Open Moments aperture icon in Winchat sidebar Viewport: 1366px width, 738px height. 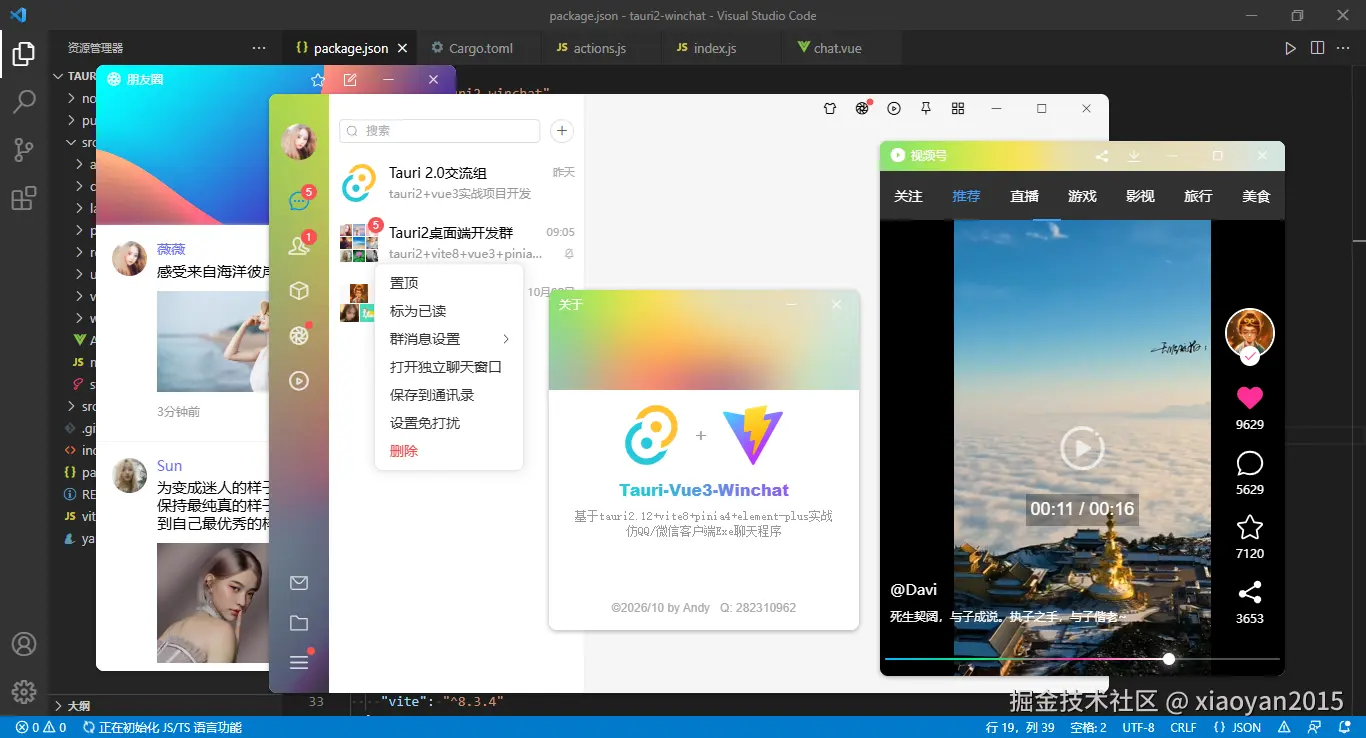point(298,336)
